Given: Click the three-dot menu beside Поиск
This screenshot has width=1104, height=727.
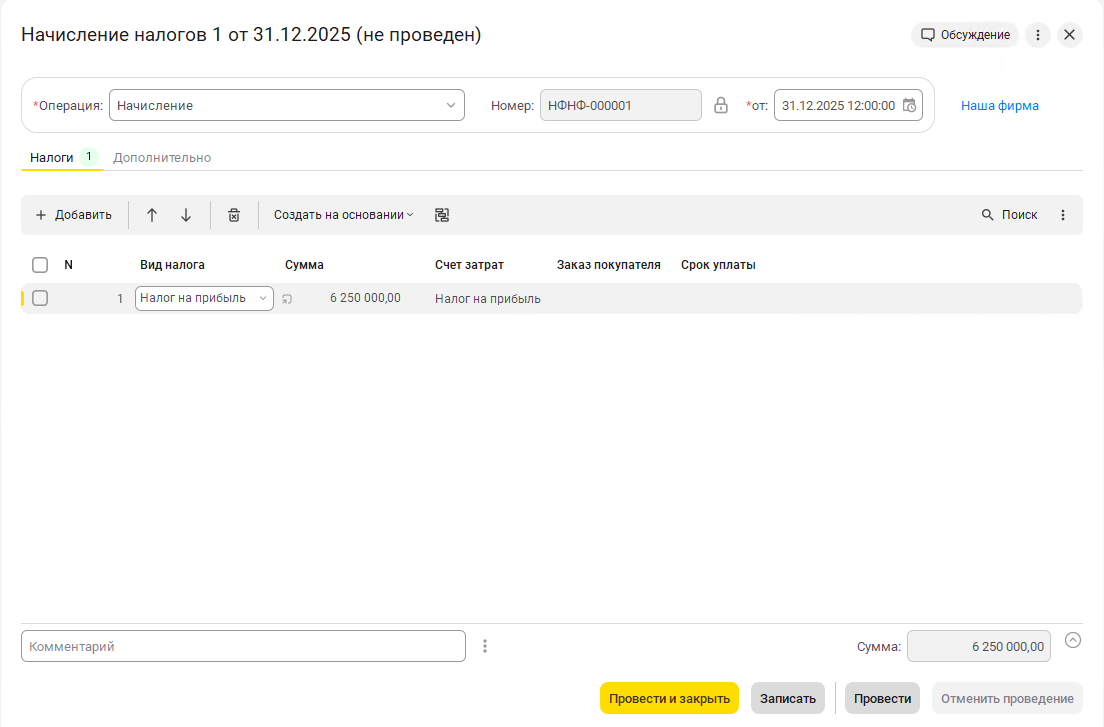Looking at the screenshot, I should coord(1063,215).
